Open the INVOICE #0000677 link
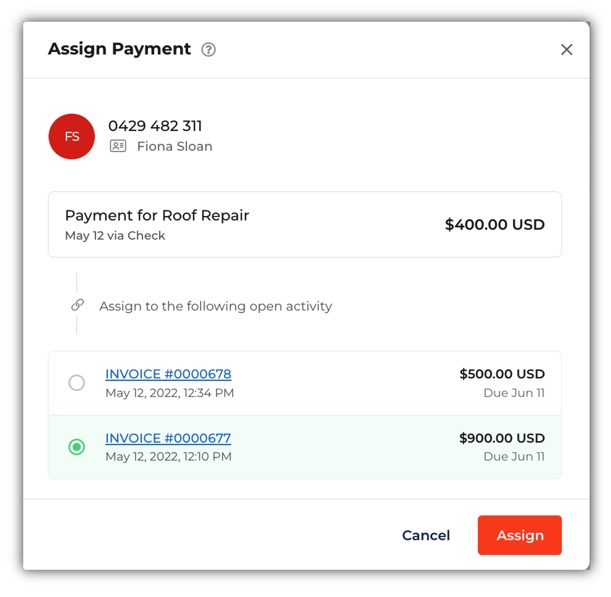The height and width of the screenshot is (597, 611). point(168,438)
